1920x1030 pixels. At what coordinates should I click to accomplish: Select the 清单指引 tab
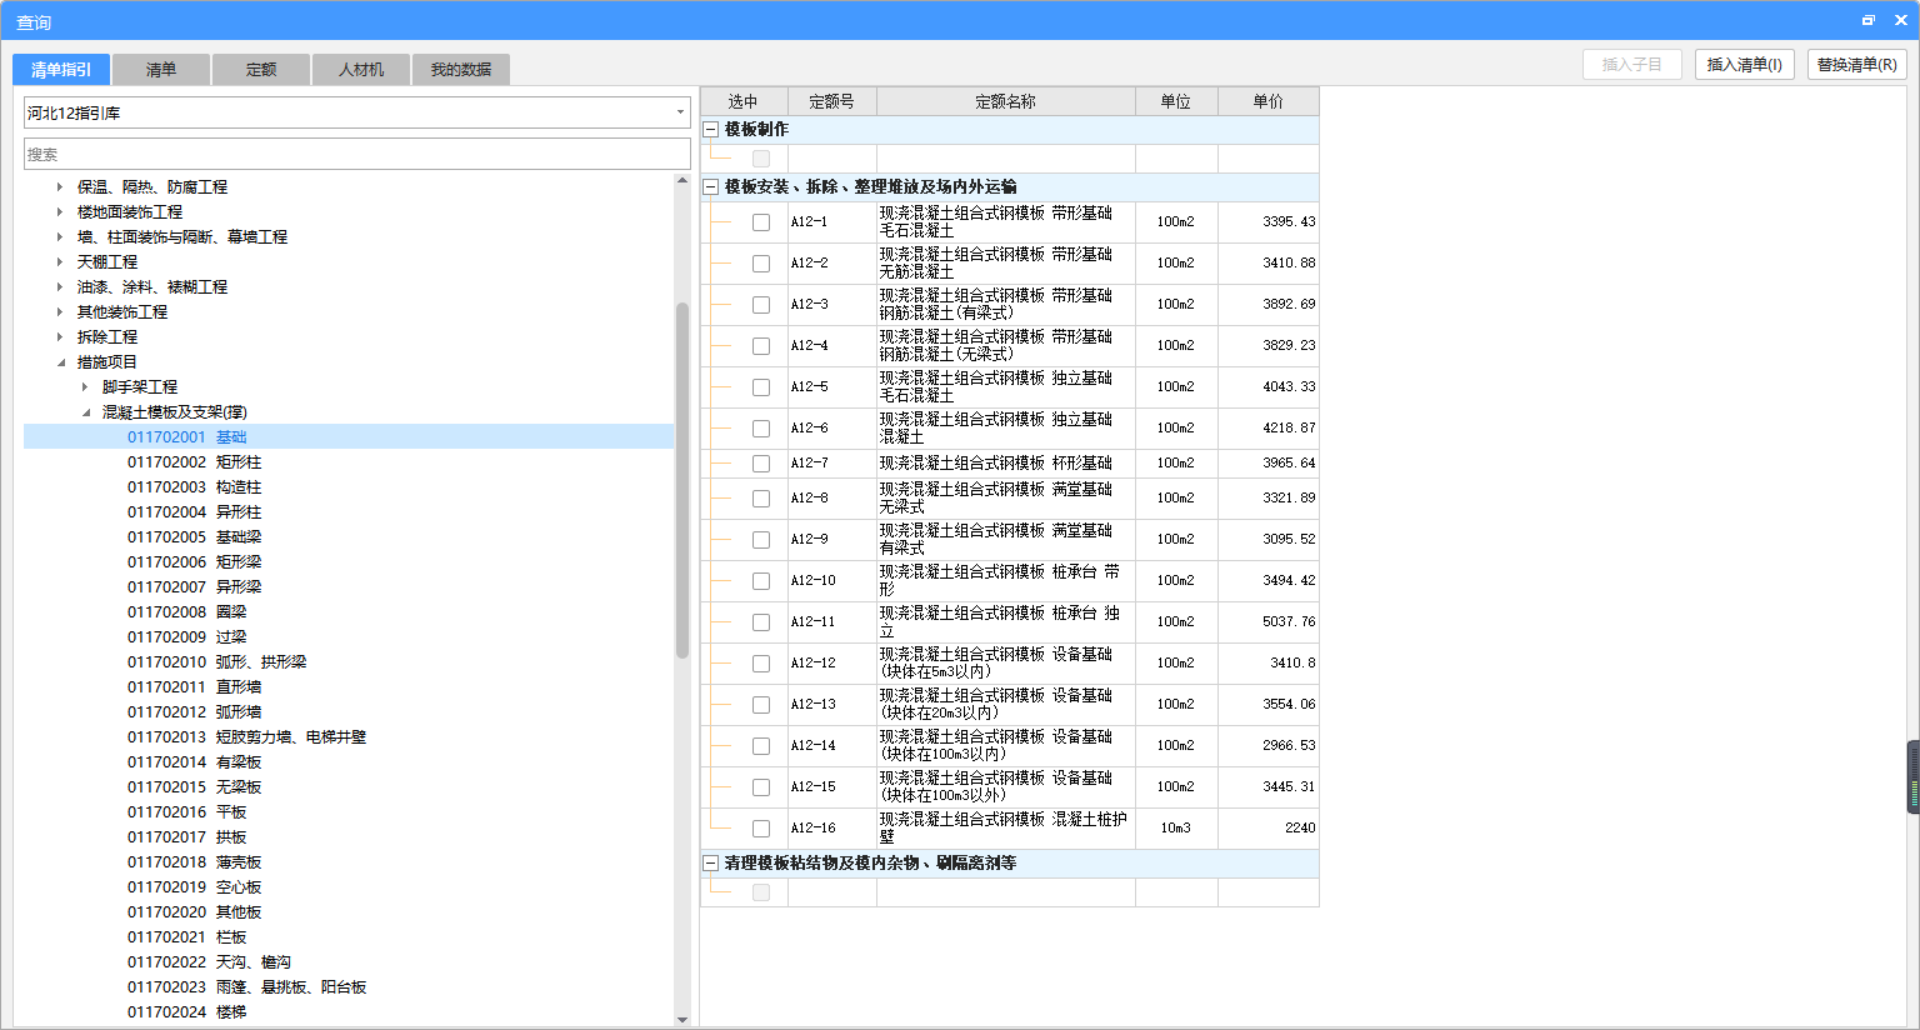[x=61, y=69]
